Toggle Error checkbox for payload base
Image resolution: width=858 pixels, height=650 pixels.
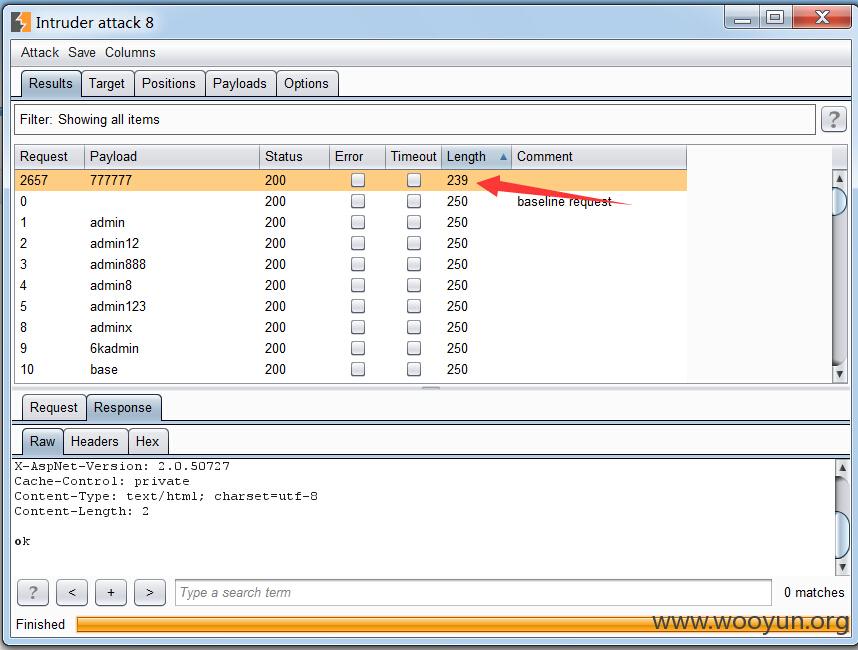[358, 369]
